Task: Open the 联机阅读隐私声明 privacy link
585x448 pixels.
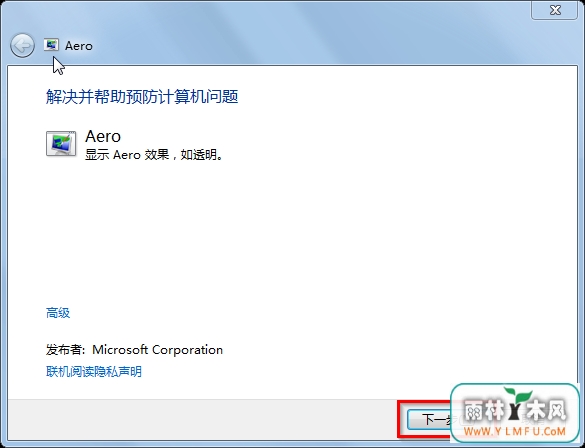Action: (x=94, y=371)
